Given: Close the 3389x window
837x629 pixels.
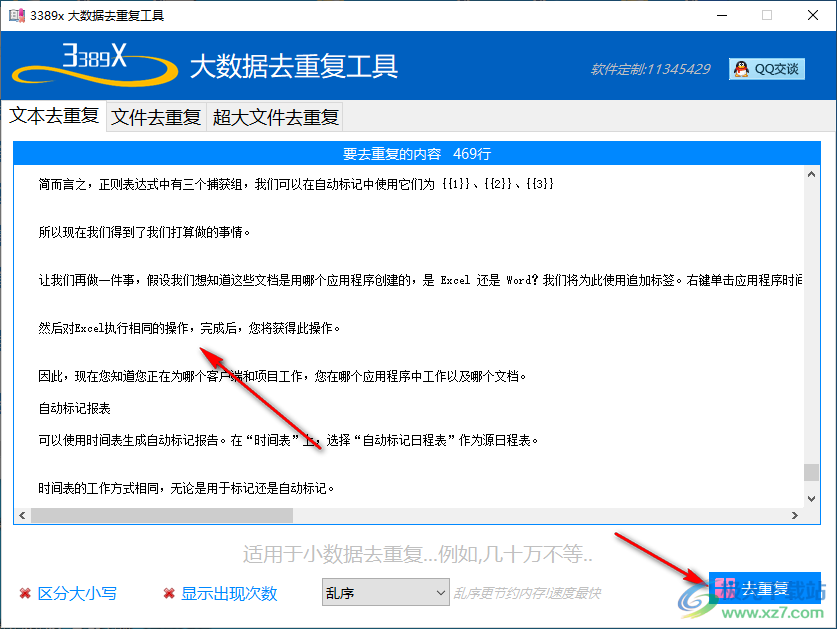Looking at the screenshot, I should [812, 15].
